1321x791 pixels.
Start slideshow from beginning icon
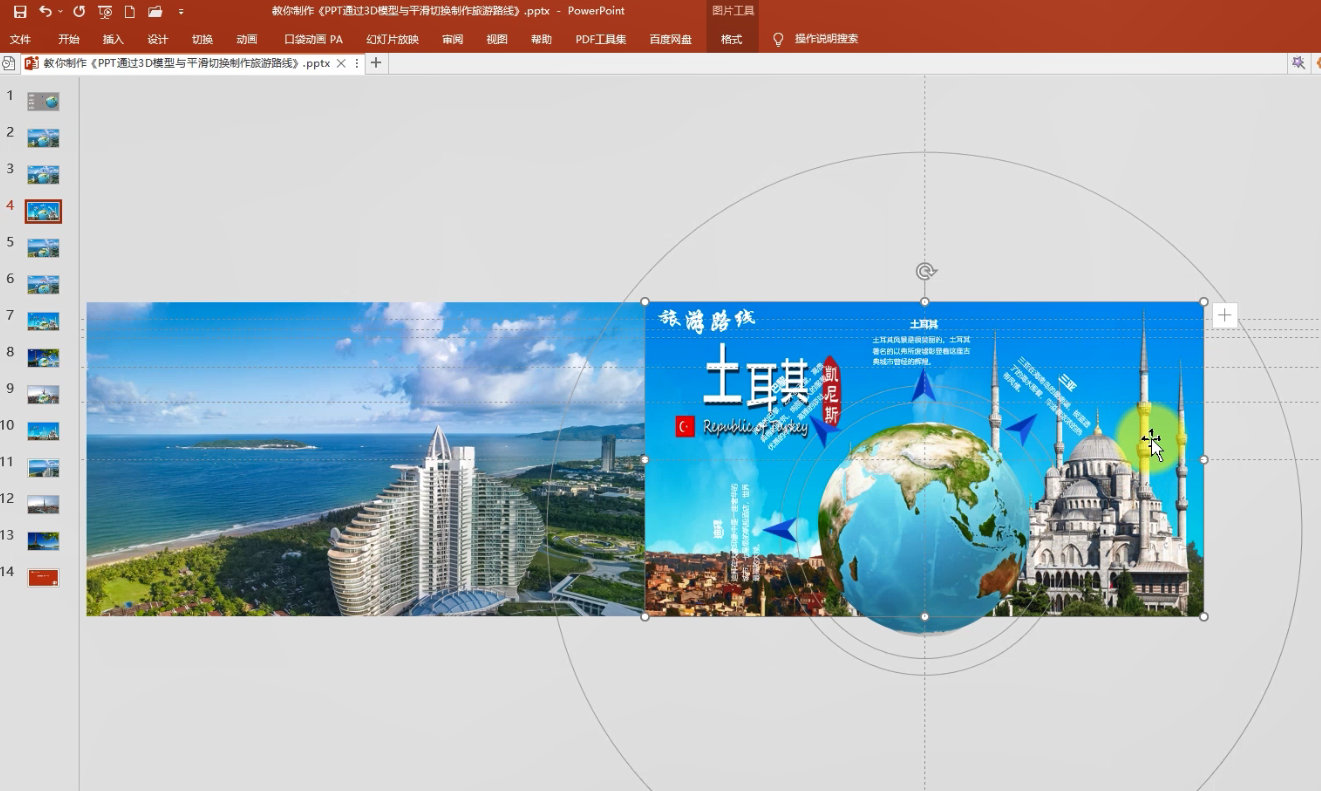click(x=104, y=11)
